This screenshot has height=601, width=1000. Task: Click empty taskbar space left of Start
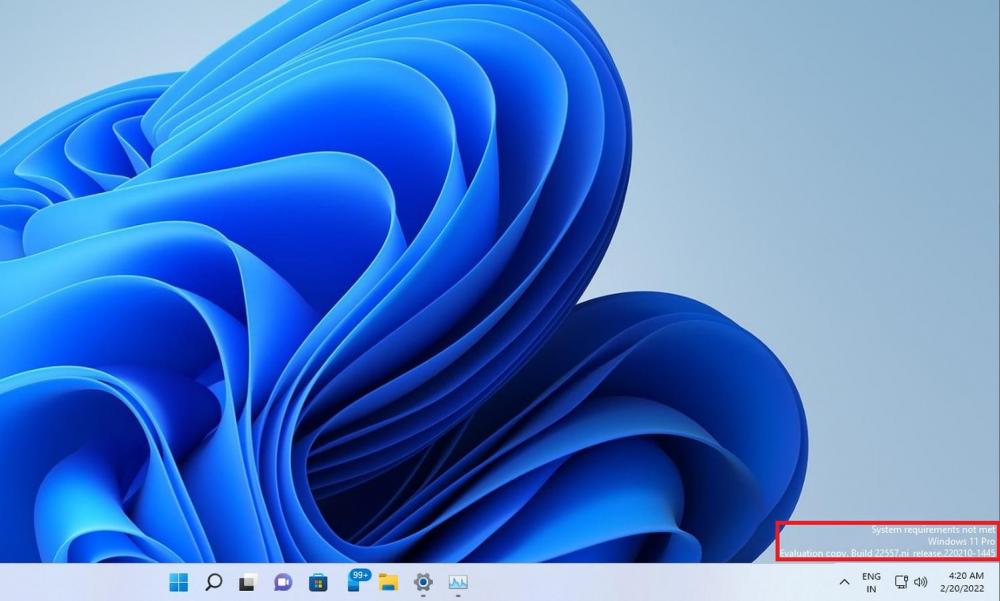pyautogui.click(x=80, y=582)
